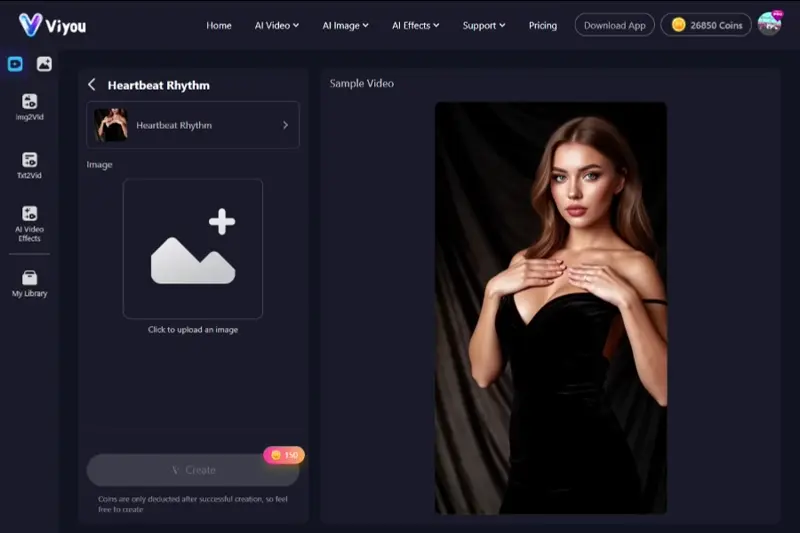Screen dimensions: 800x533
Task: Click the 150 coin cost badge
Action: pos(284,455)
